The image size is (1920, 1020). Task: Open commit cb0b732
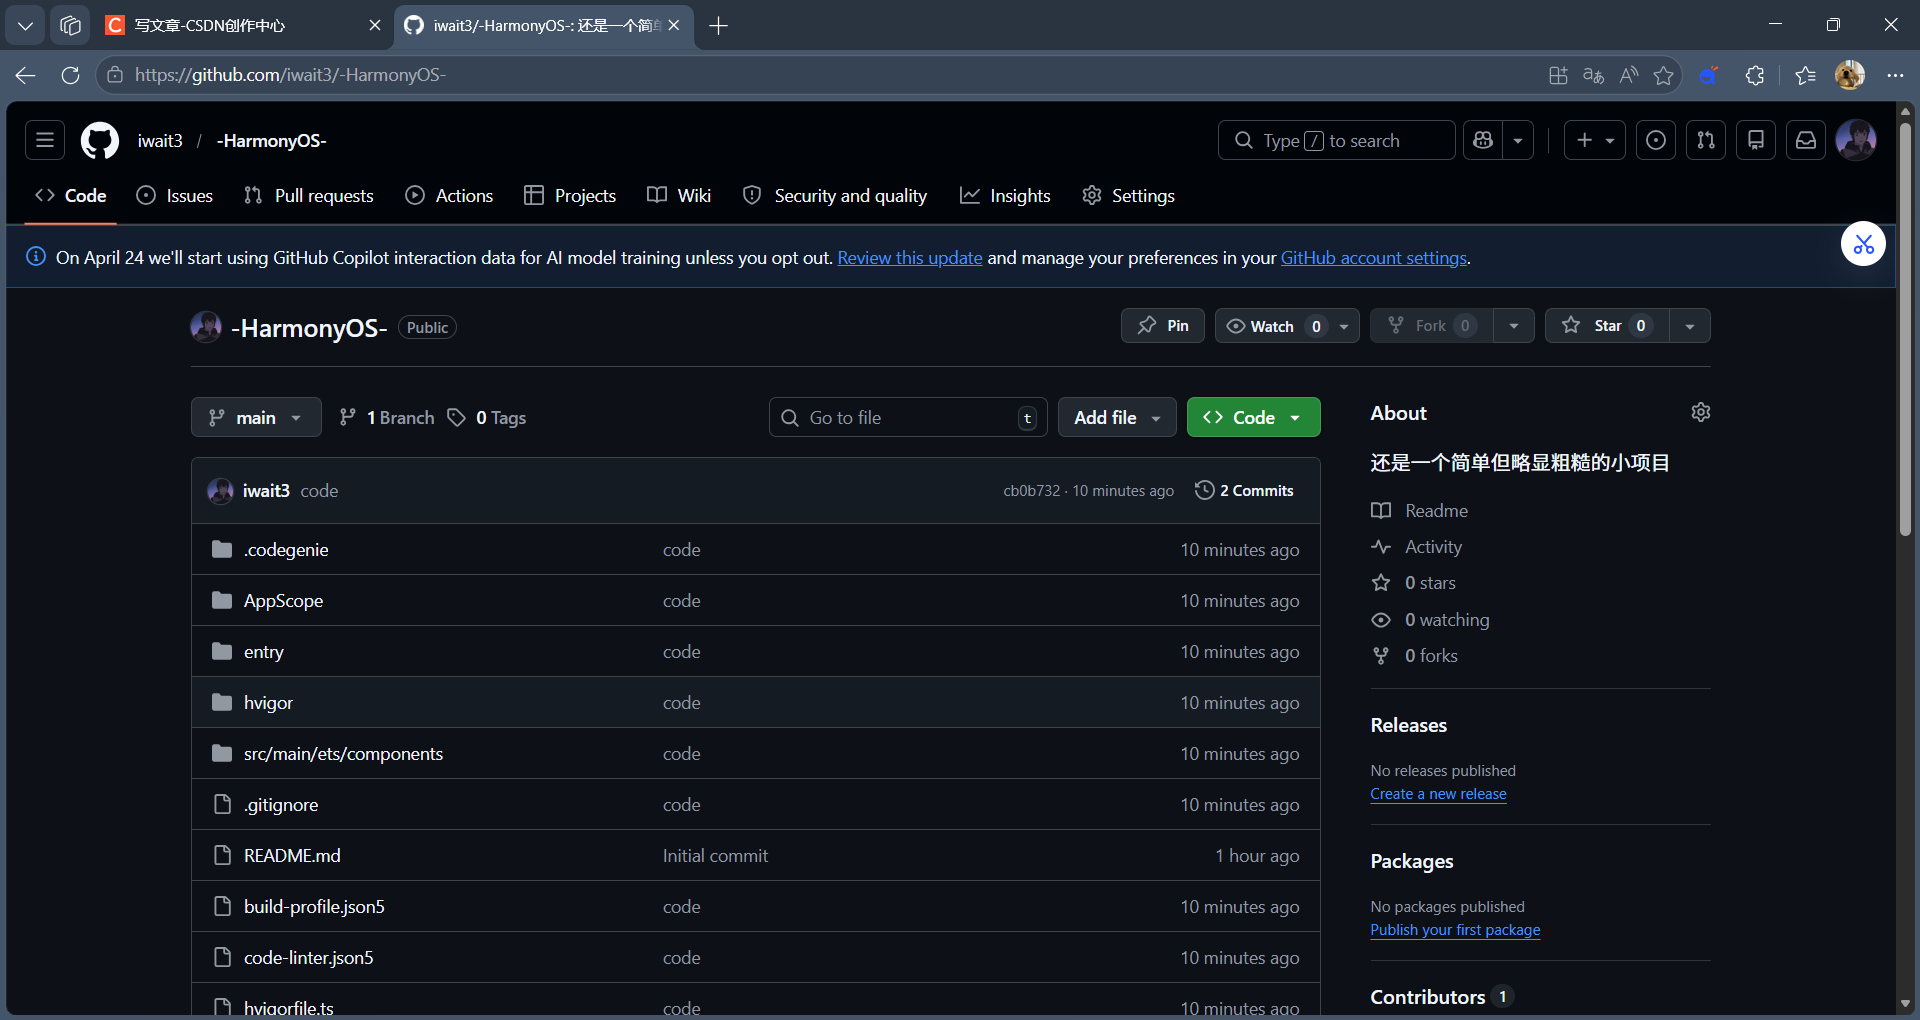coord(1031,491)
